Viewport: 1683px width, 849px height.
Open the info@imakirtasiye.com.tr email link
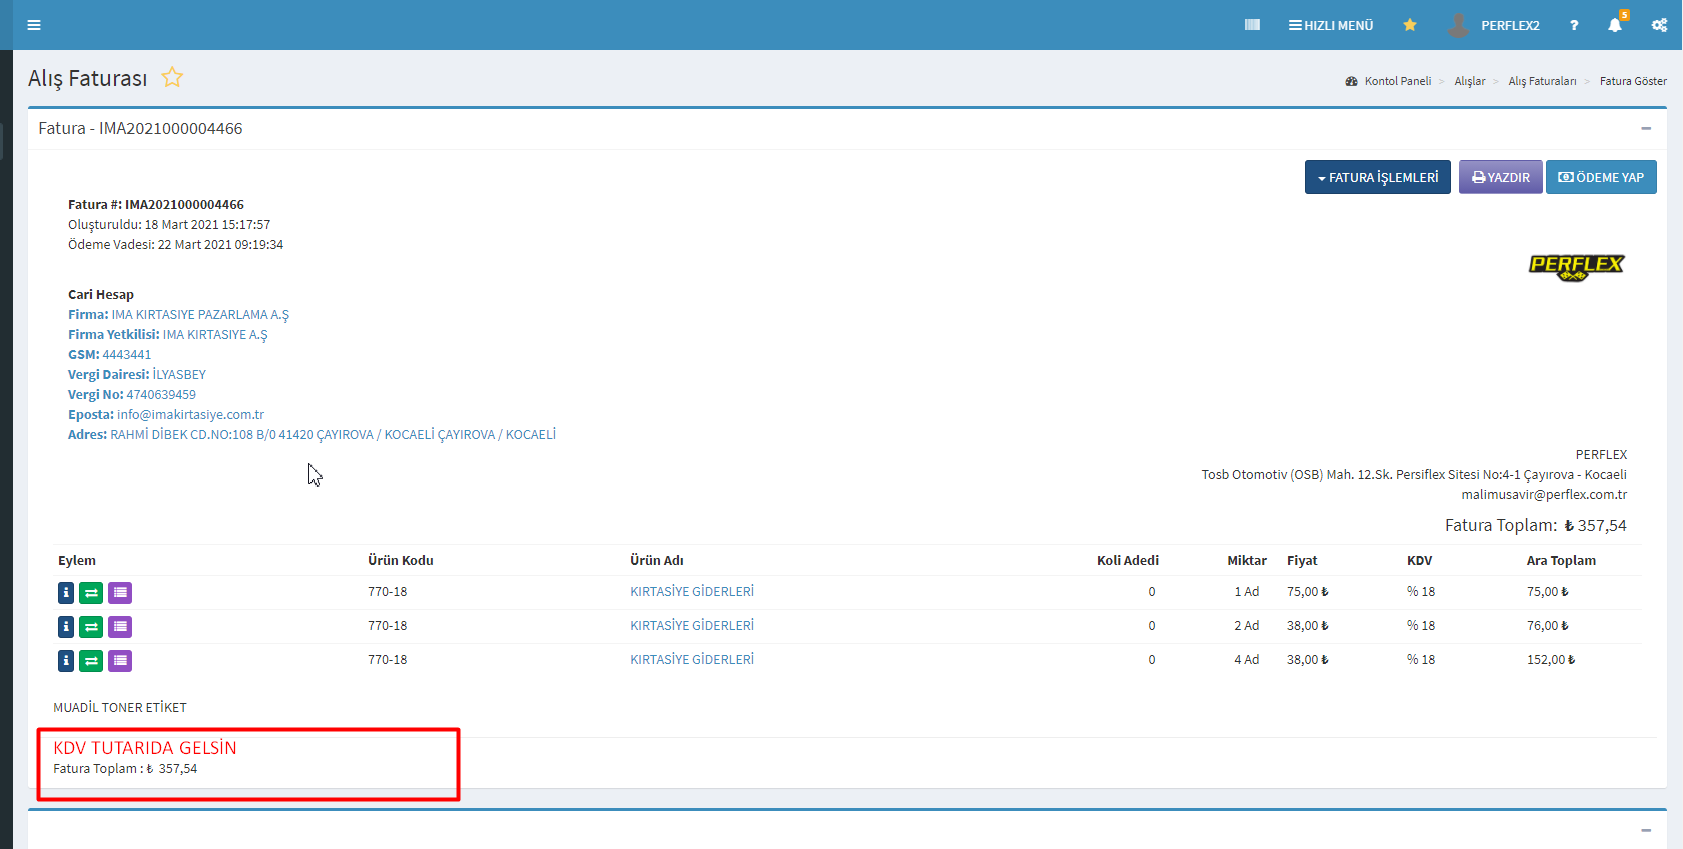click(x=190, y=414)
